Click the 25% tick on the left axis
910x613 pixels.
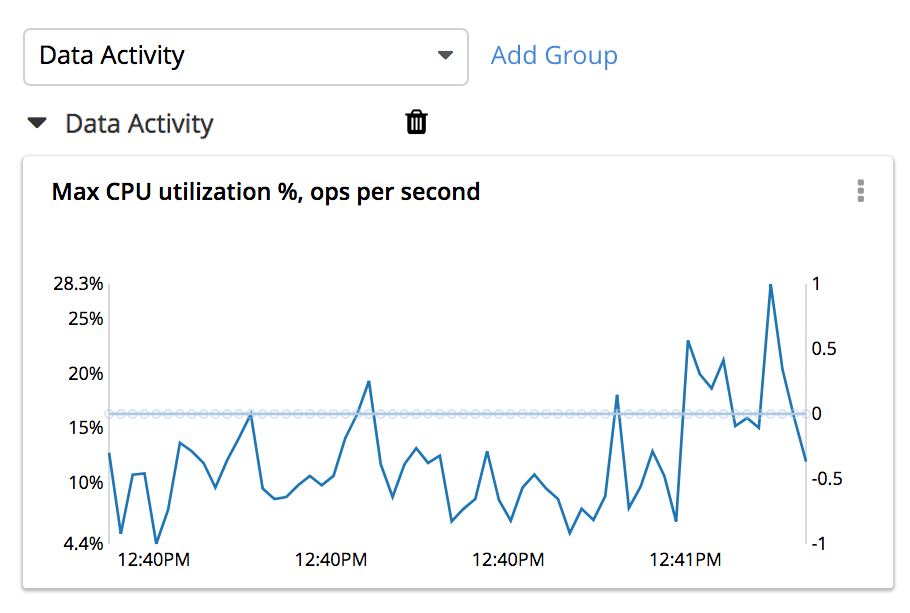tap(85, 319)
